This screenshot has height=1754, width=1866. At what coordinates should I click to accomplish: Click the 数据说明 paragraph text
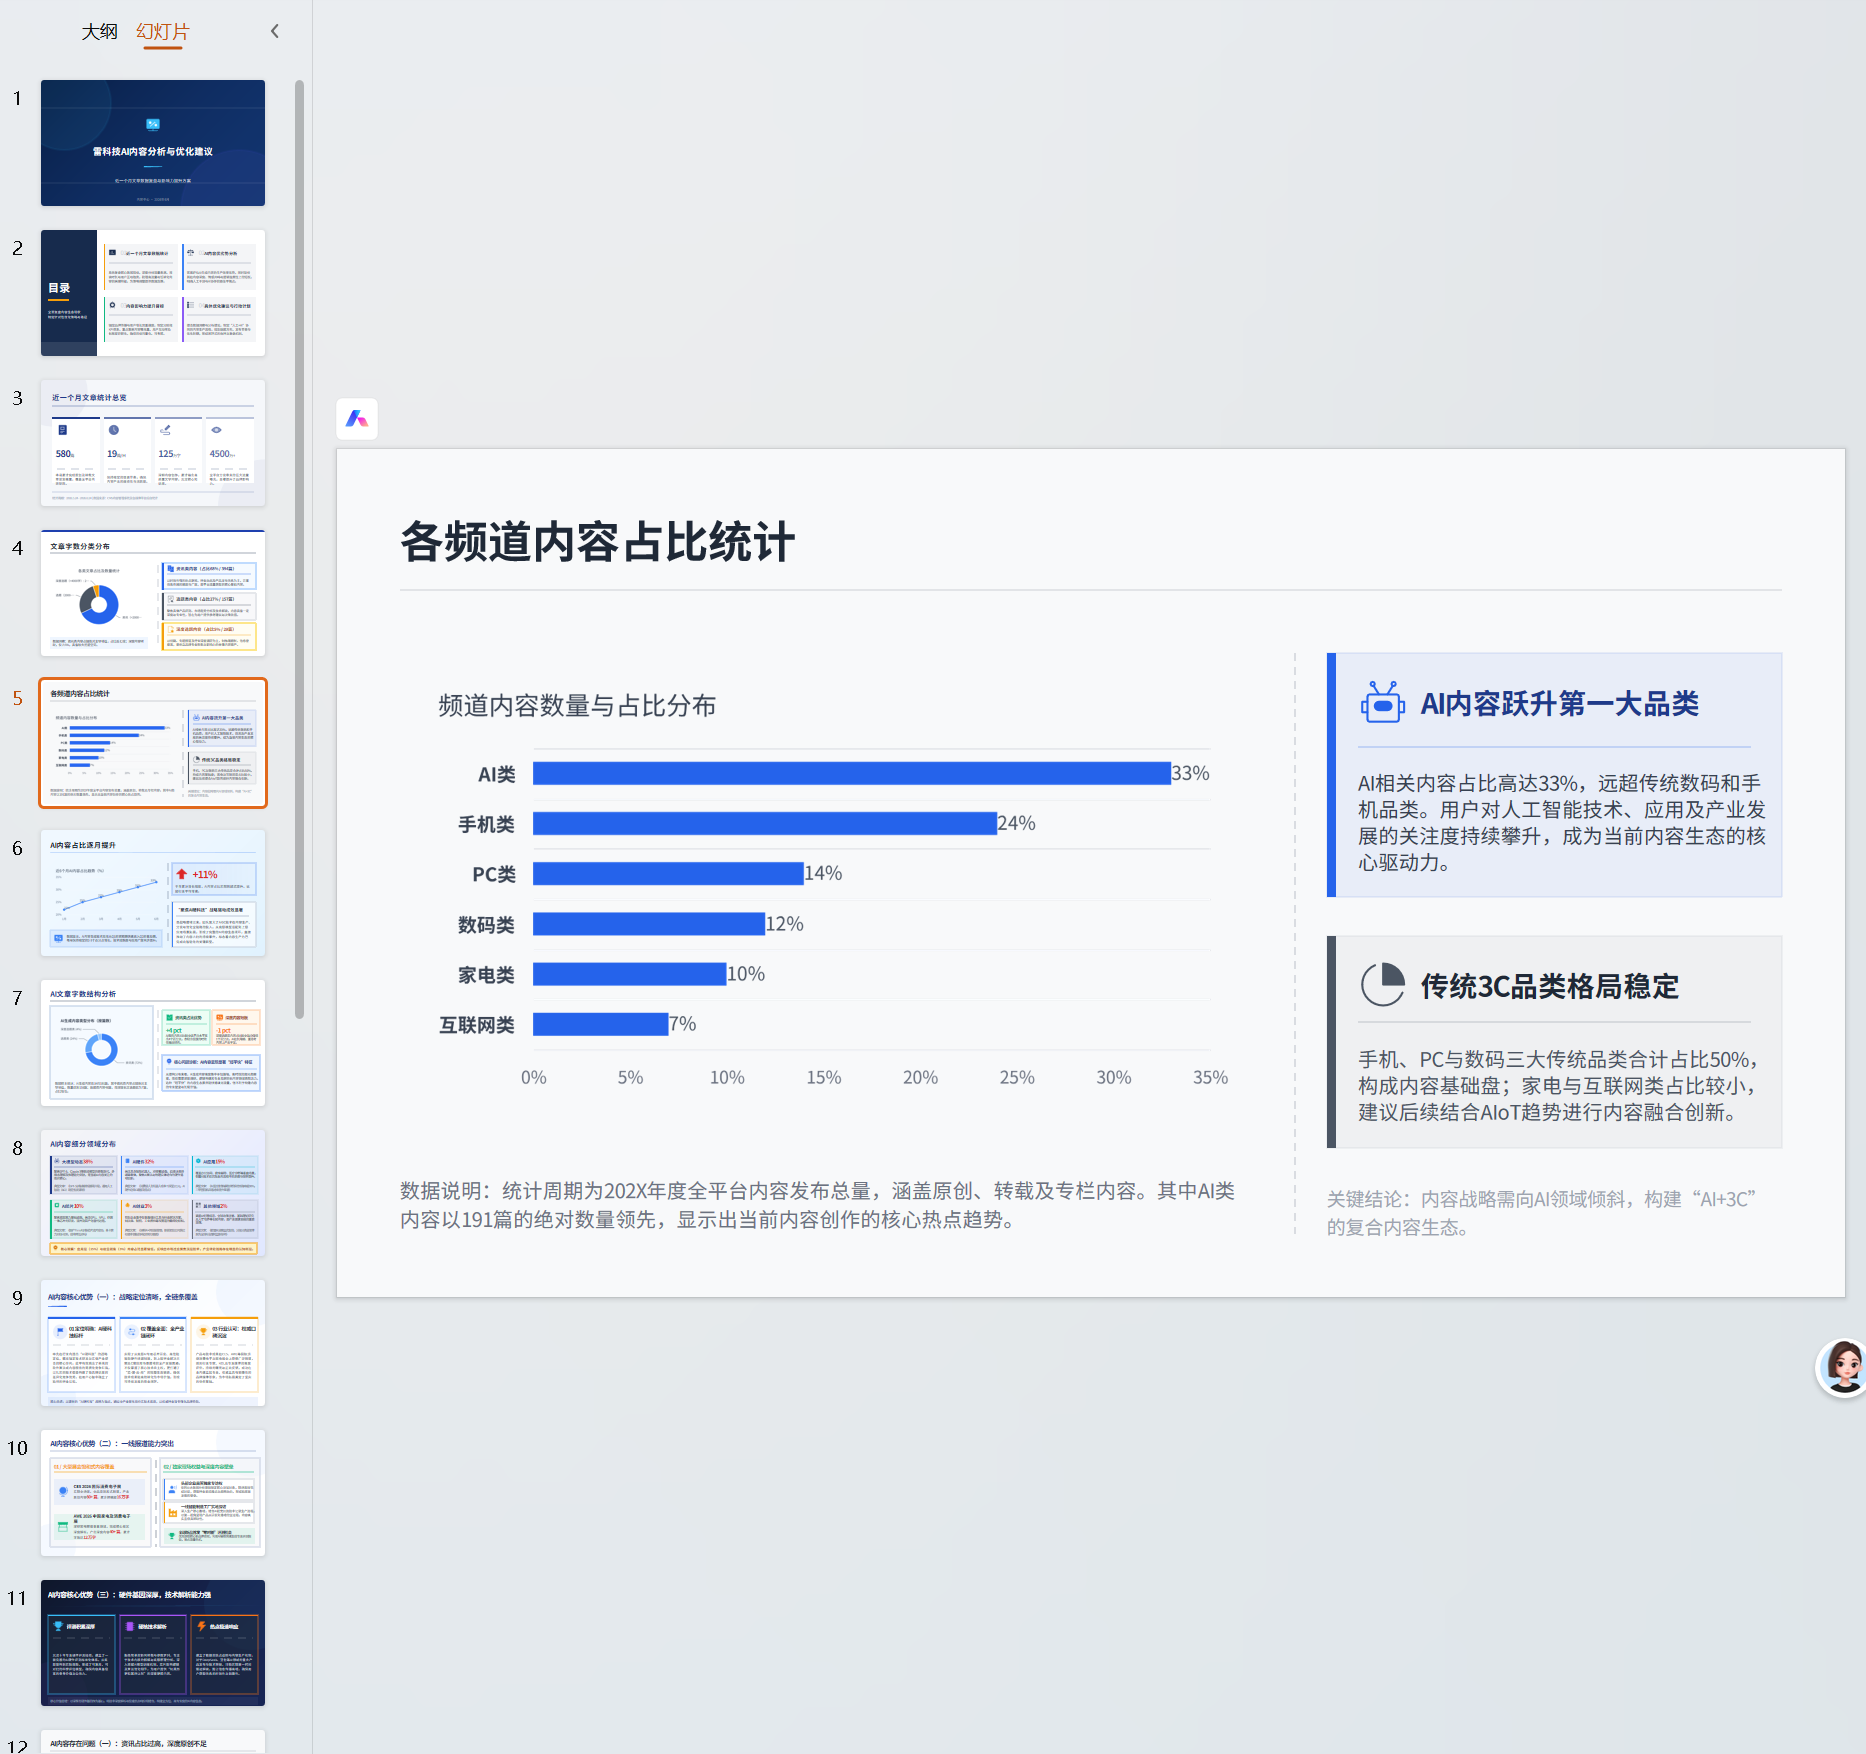pos(818,1205)
